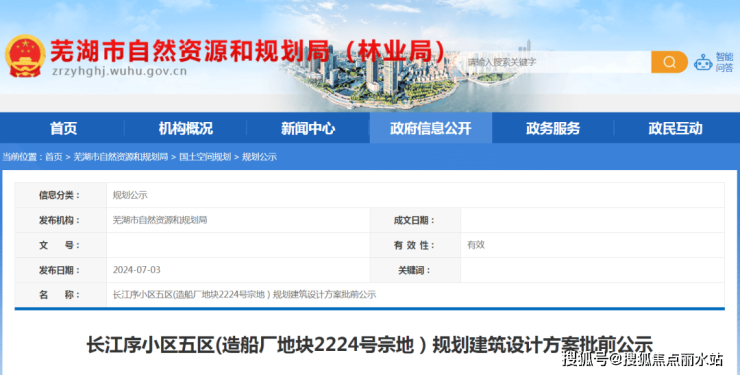Focus the keyword search input field
This screenshot has height=375, width=740.
(x=556, y=62)
